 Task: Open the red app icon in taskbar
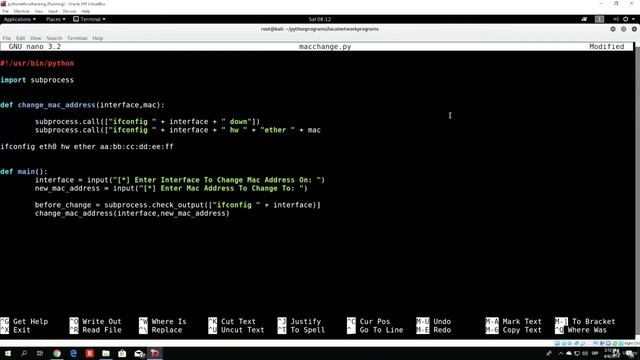[x=90, y=353]
